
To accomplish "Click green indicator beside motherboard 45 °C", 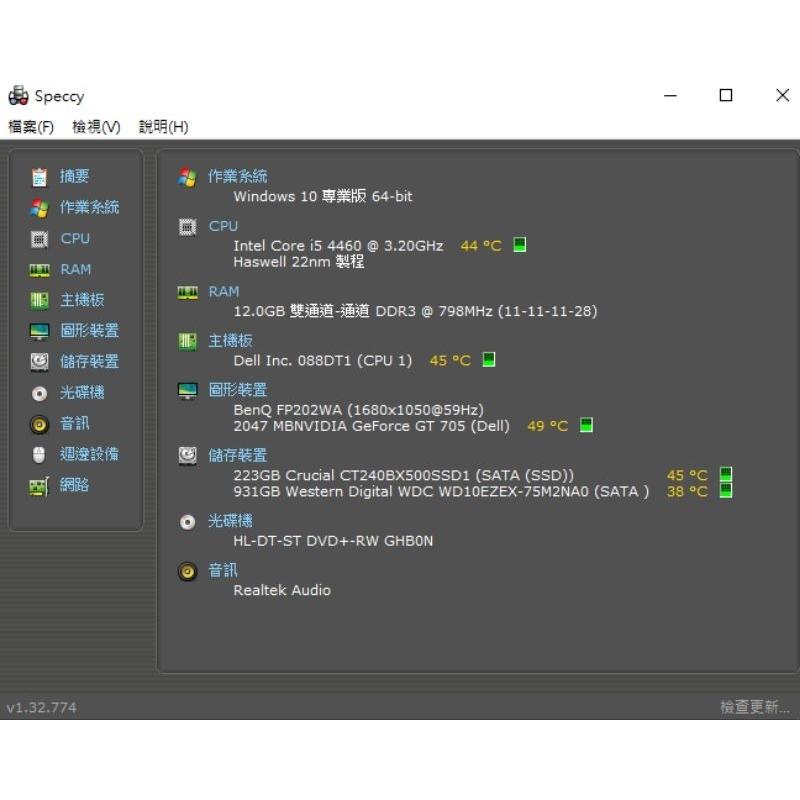I will [488, 360].
